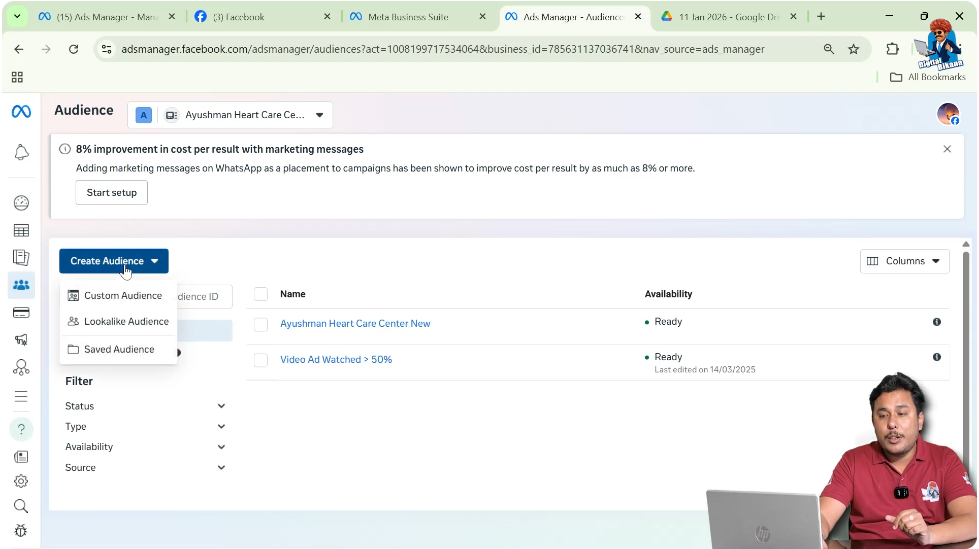Screen dimensions: 979x549
Task: Open the notifications bell in sidebar
Action: (x=21, y=152)
